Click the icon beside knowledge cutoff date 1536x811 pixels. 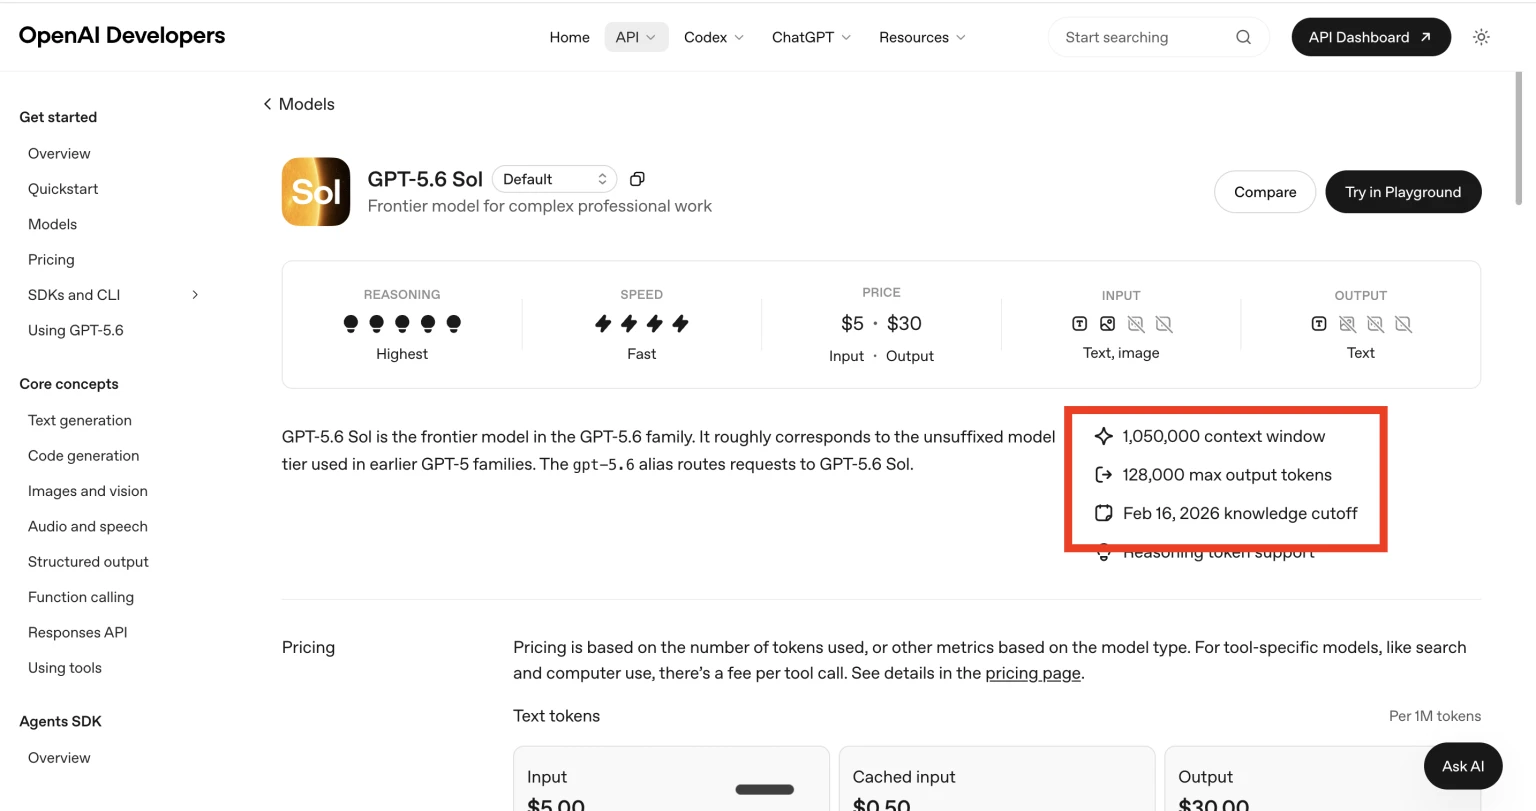click(x=1104, y=513)
